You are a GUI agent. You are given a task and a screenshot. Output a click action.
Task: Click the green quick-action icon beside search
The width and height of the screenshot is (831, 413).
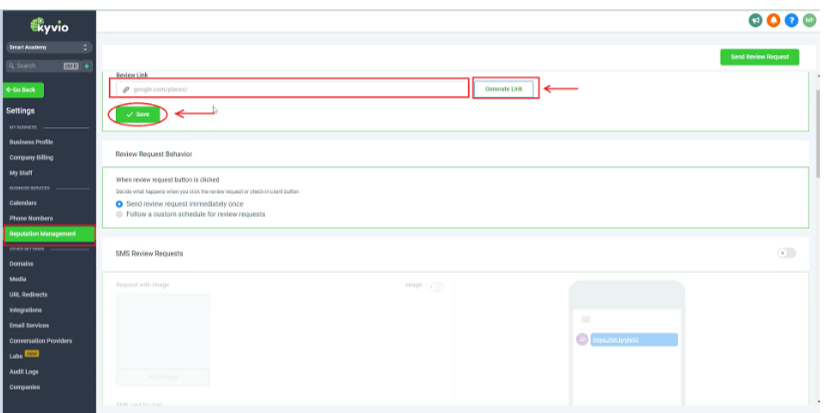point(87,66)
